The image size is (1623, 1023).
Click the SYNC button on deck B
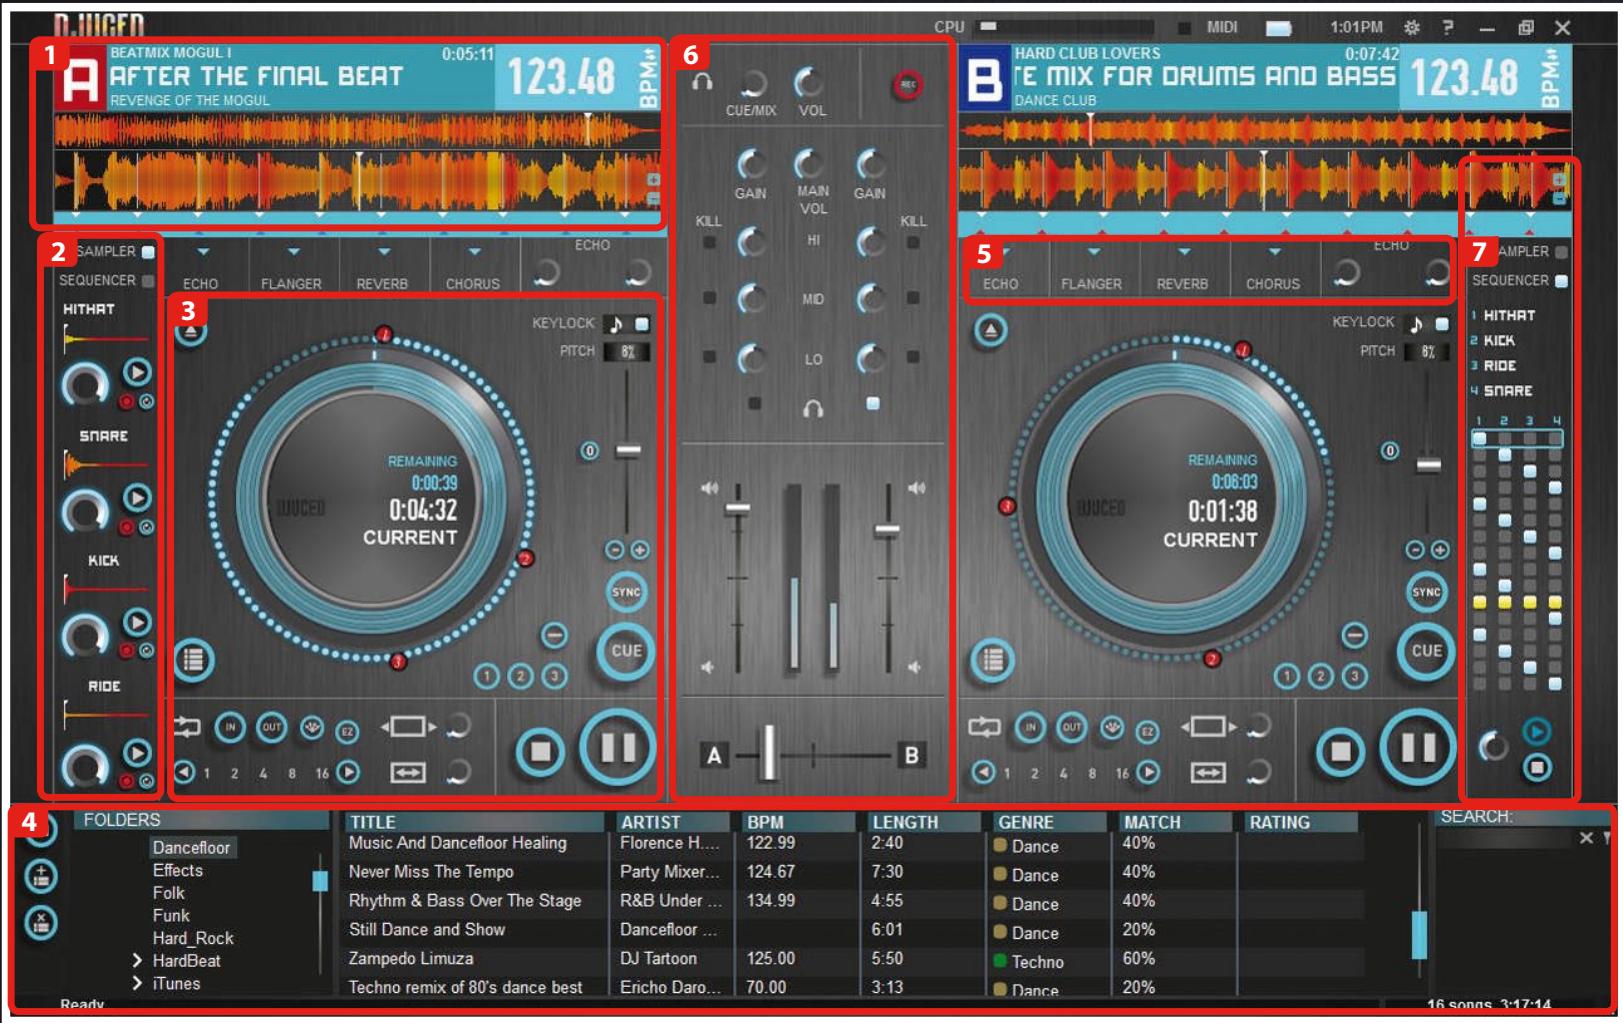pos(1426,592)
